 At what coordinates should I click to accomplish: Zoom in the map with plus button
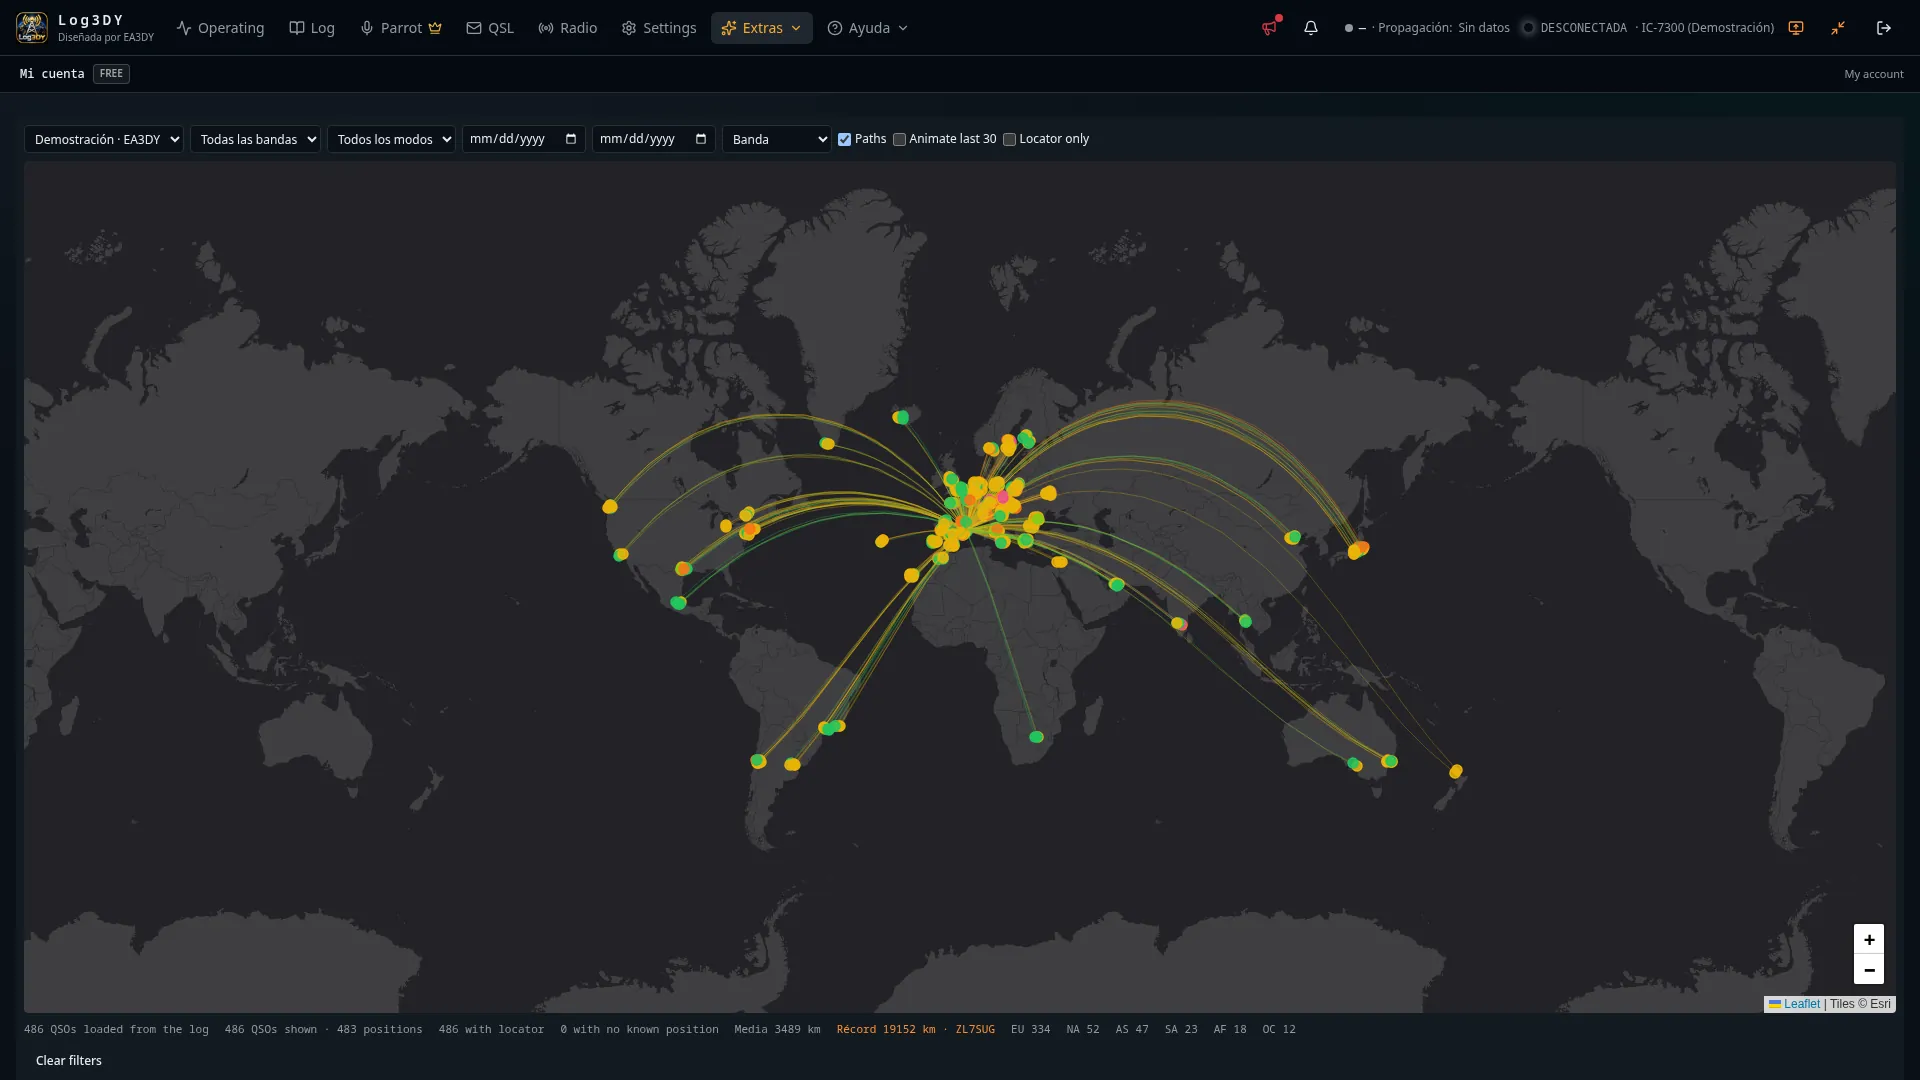click(1869, 939)
